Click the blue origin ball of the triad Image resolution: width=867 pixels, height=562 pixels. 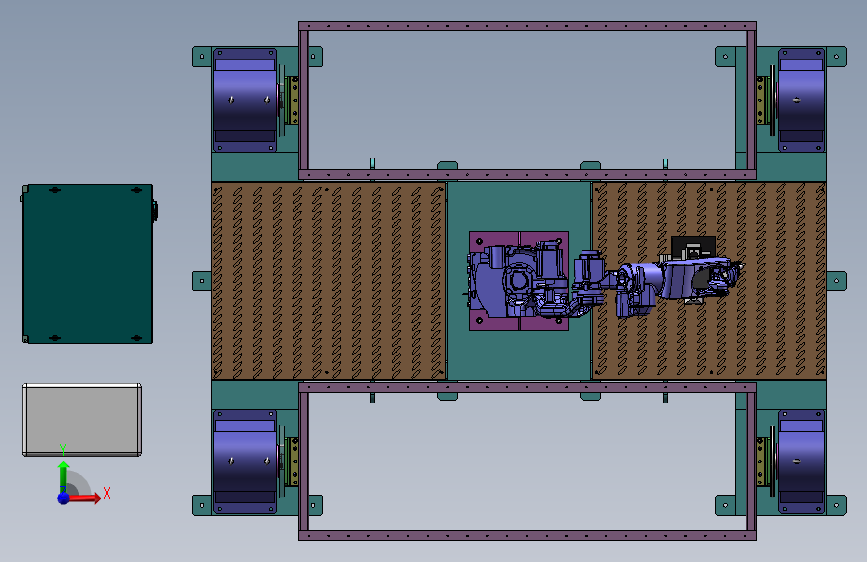(x=64, y=498)
